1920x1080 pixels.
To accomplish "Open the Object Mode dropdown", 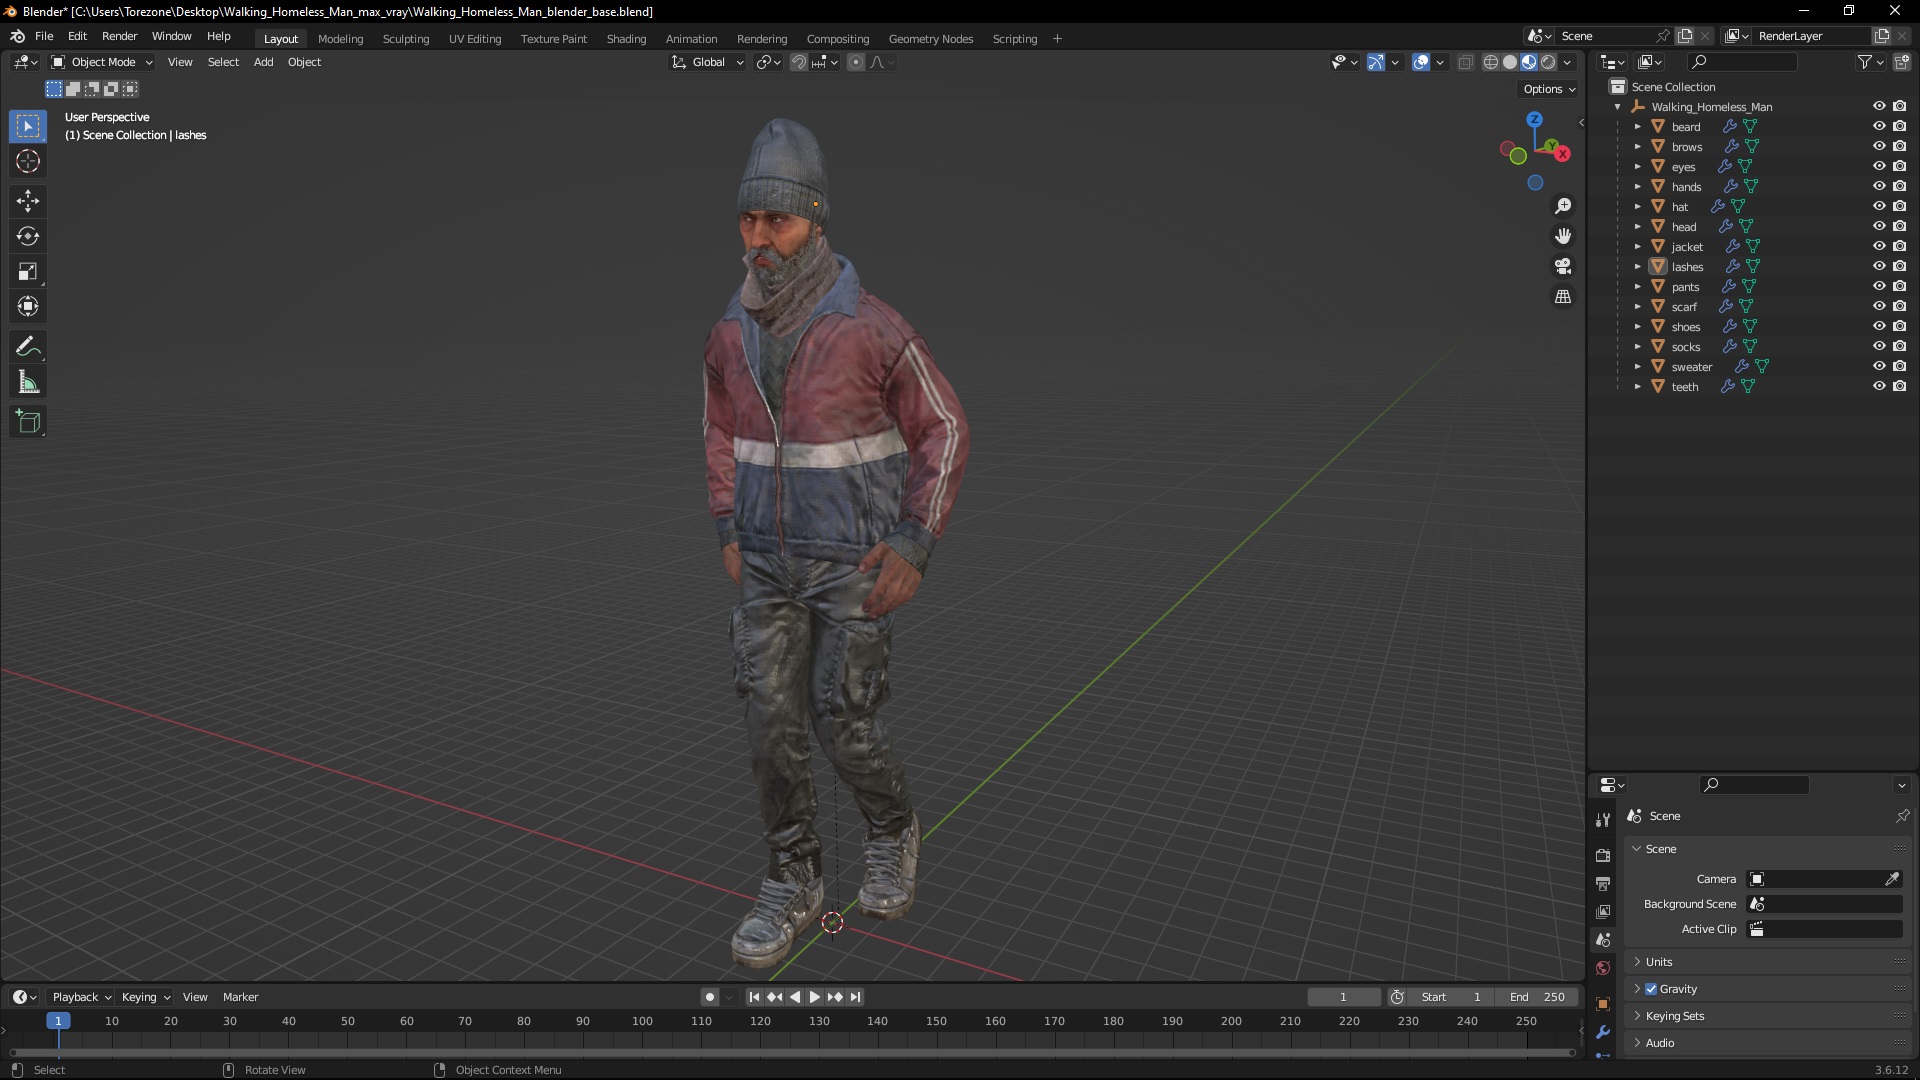I will pos(102,62).
